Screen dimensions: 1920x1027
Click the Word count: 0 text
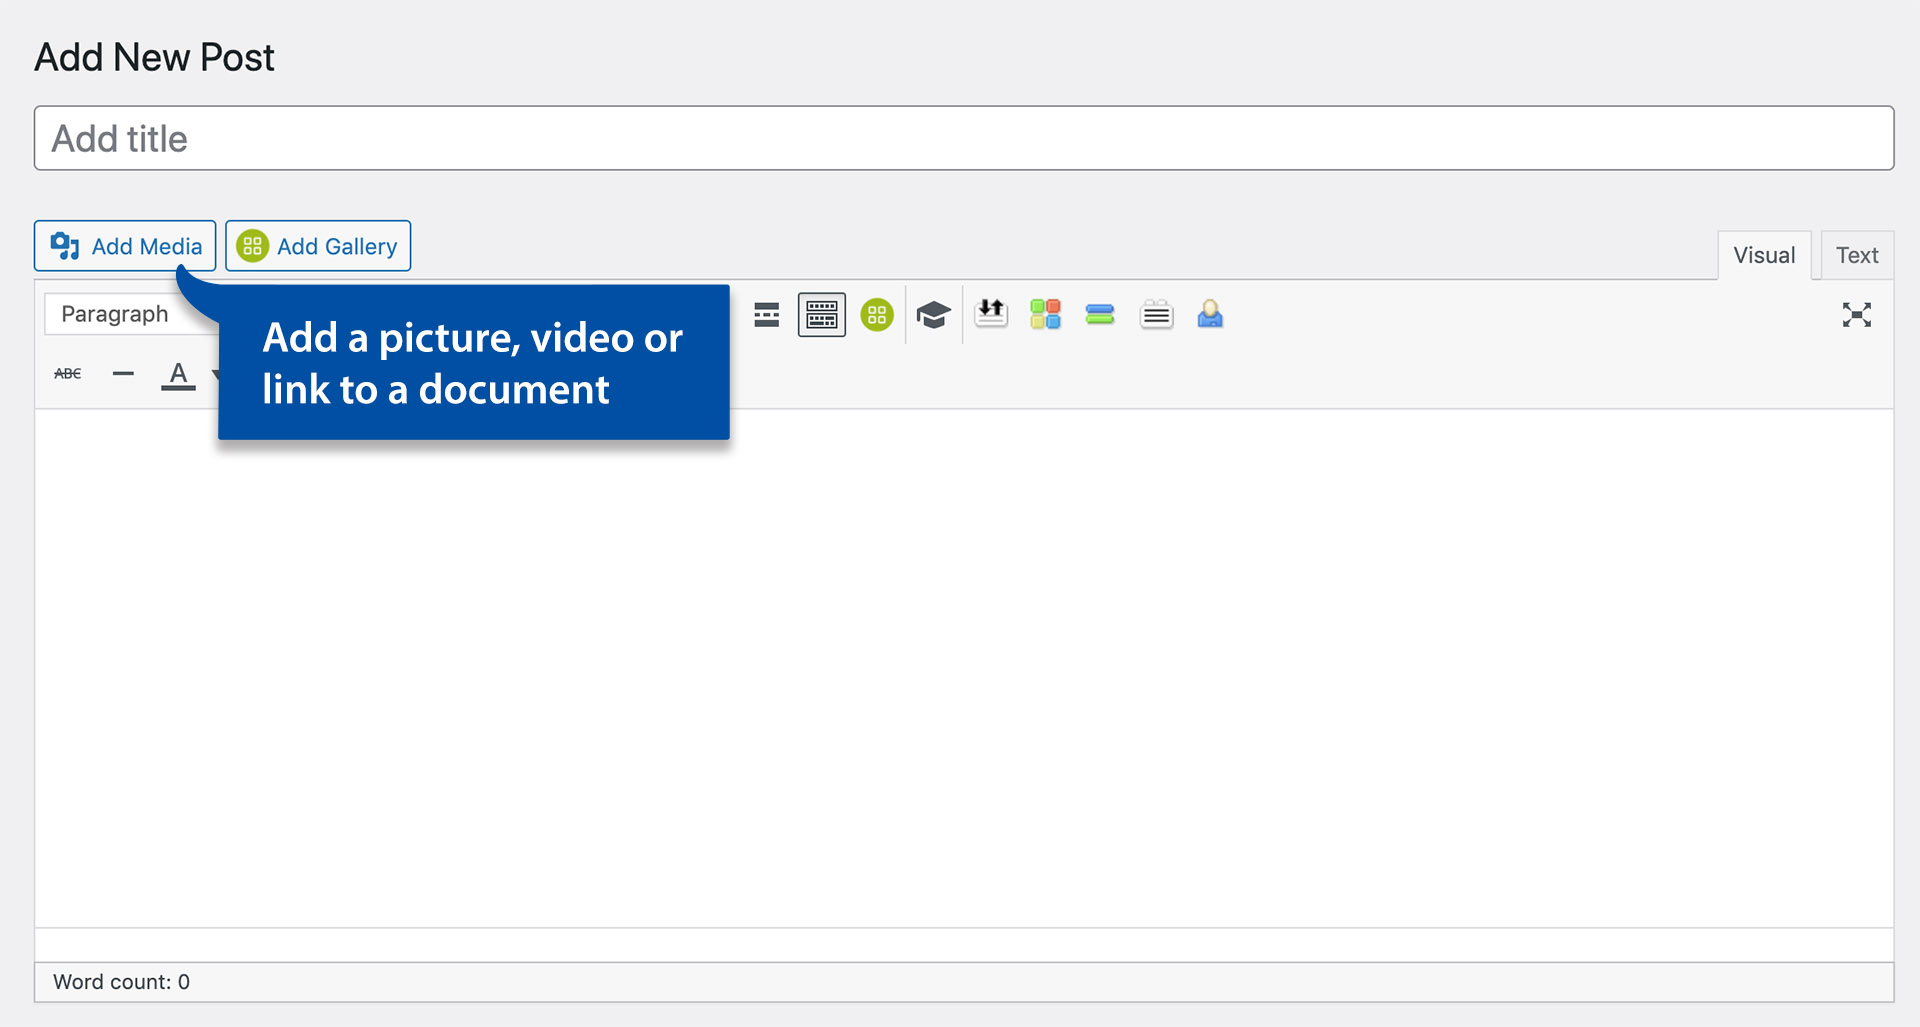tap(121, 982)
